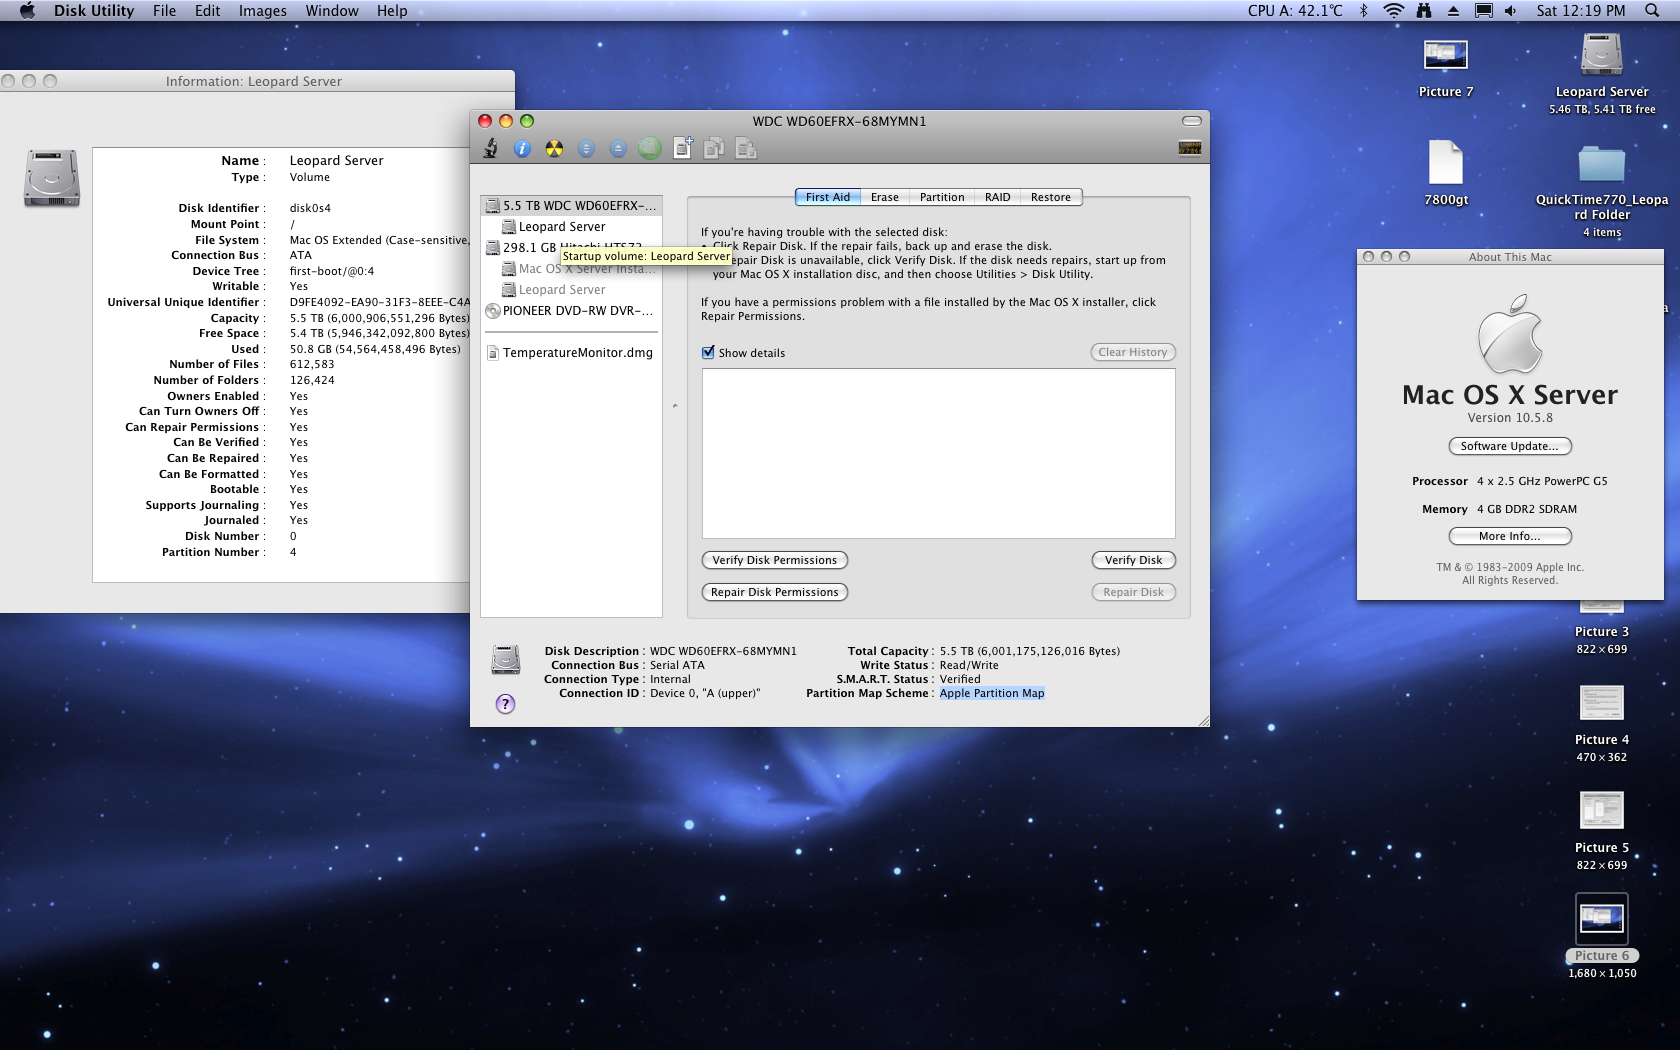Open Spotlight search magnifier
This screenshot has height=1050, width=1680.
[1652, 11]
